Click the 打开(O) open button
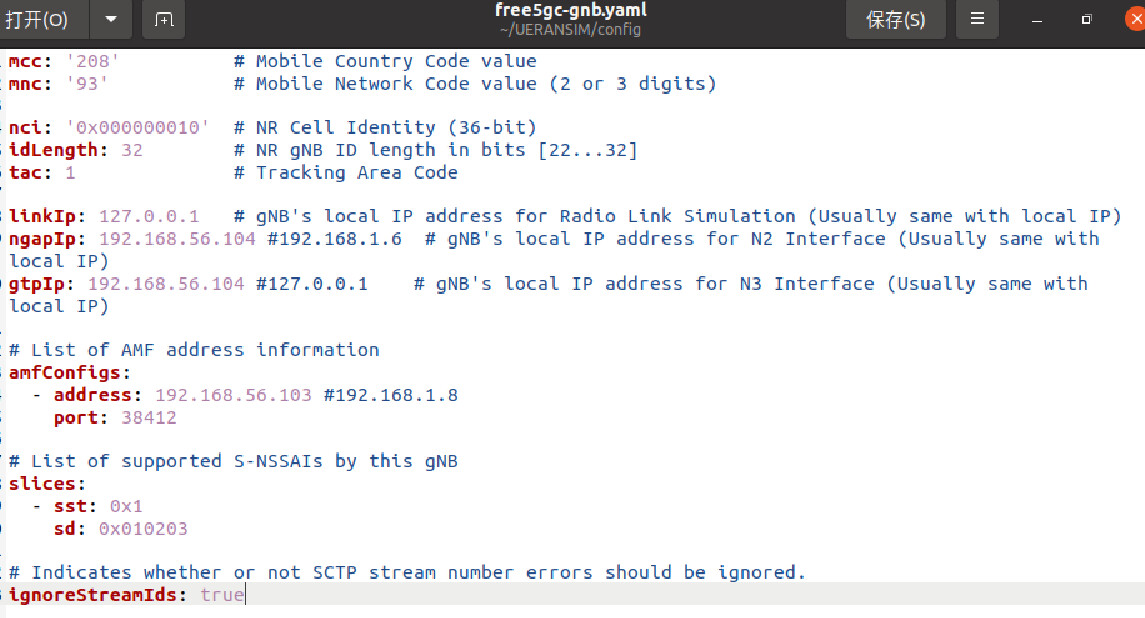 point(37,20)
